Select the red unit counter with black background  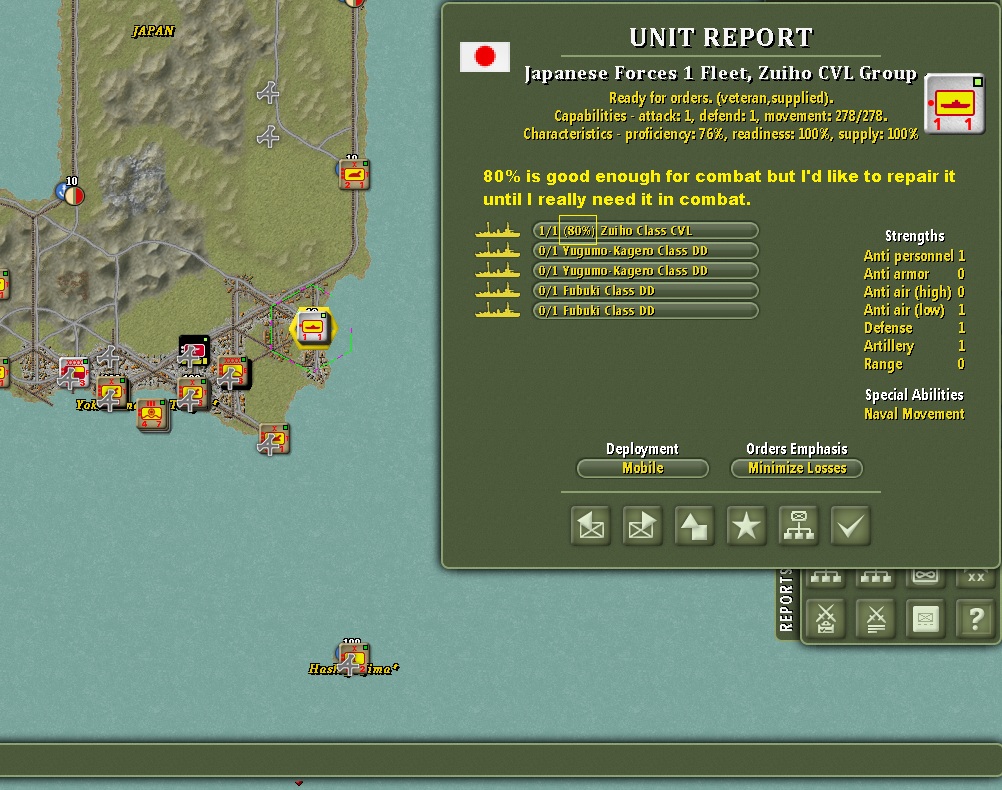pyautogui.click(x=194, y=352)
